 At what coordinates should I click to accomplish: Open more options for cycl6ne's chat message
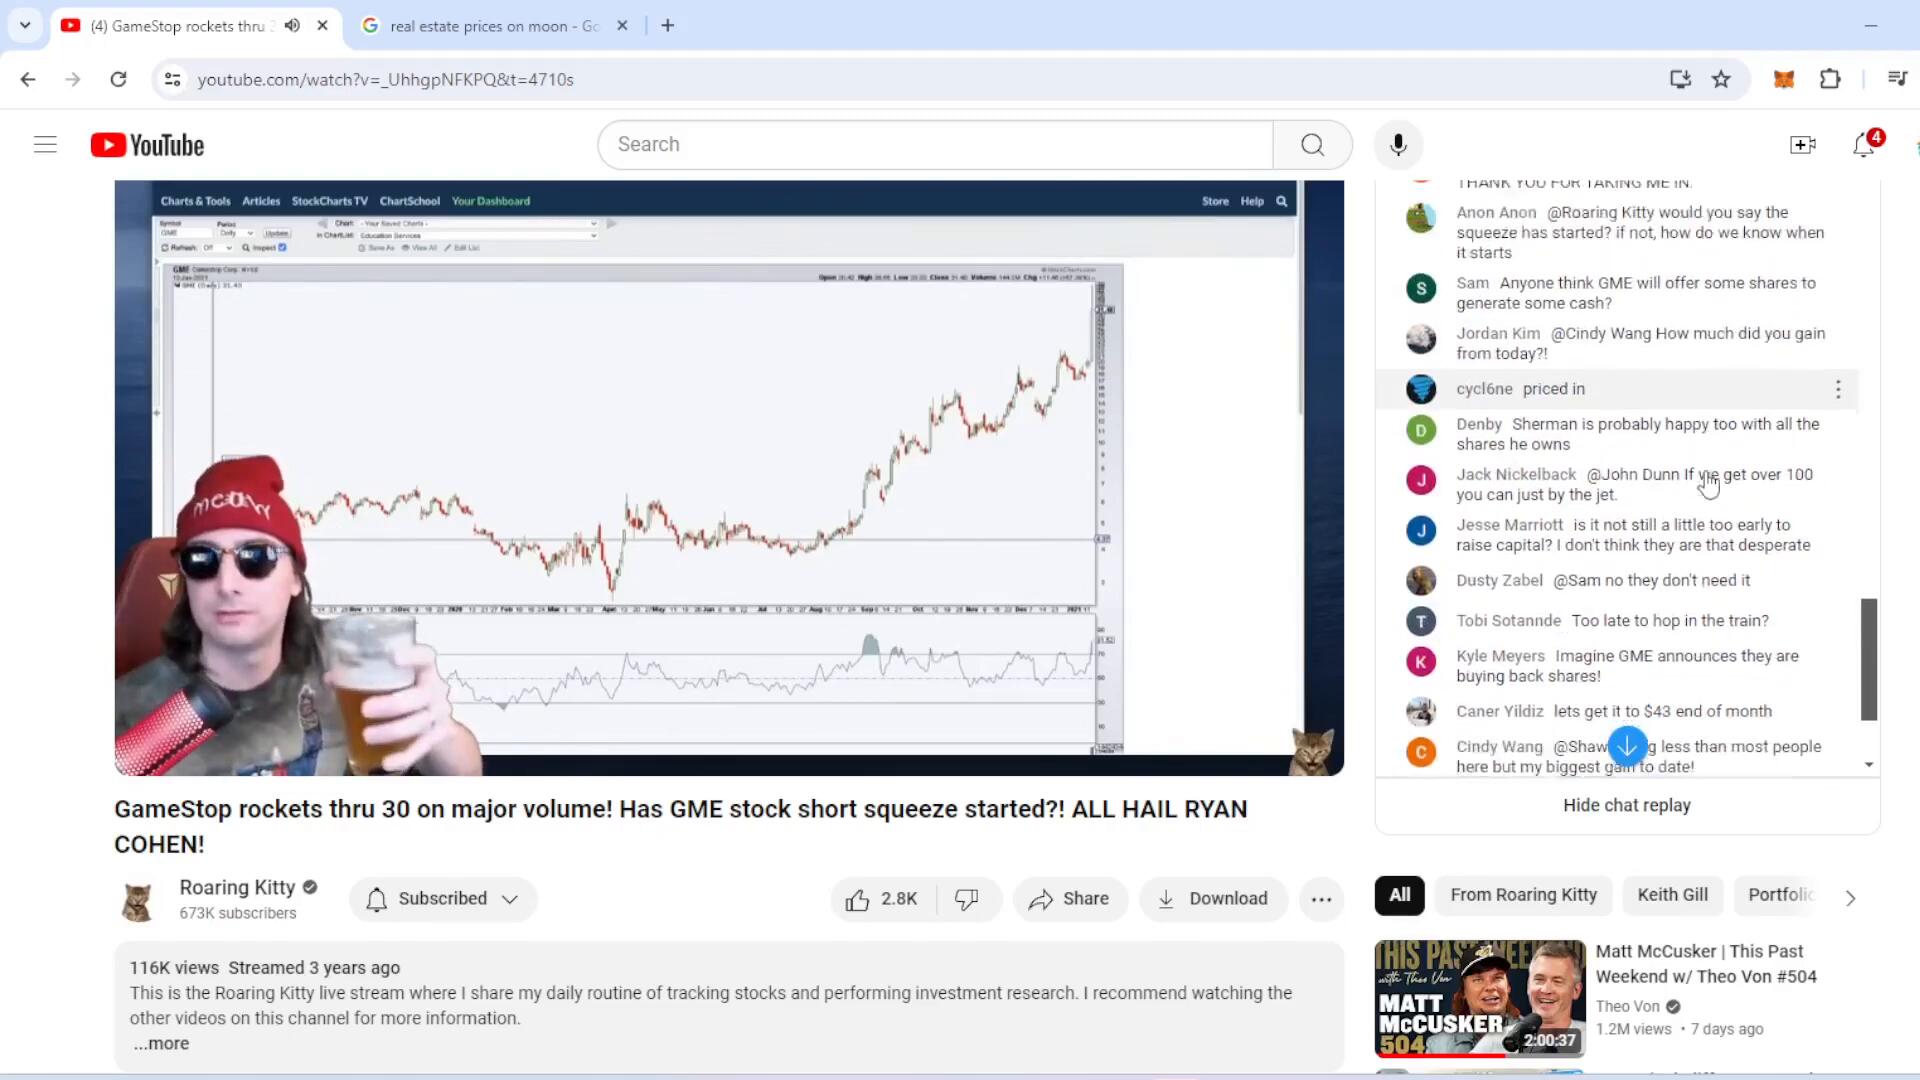(x=1838, y=390)
